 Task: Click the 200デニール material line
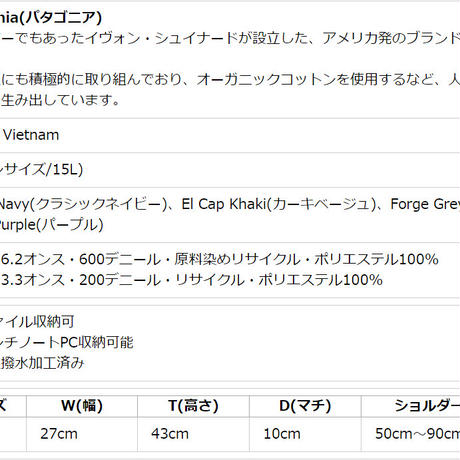[x=192, y=280]
